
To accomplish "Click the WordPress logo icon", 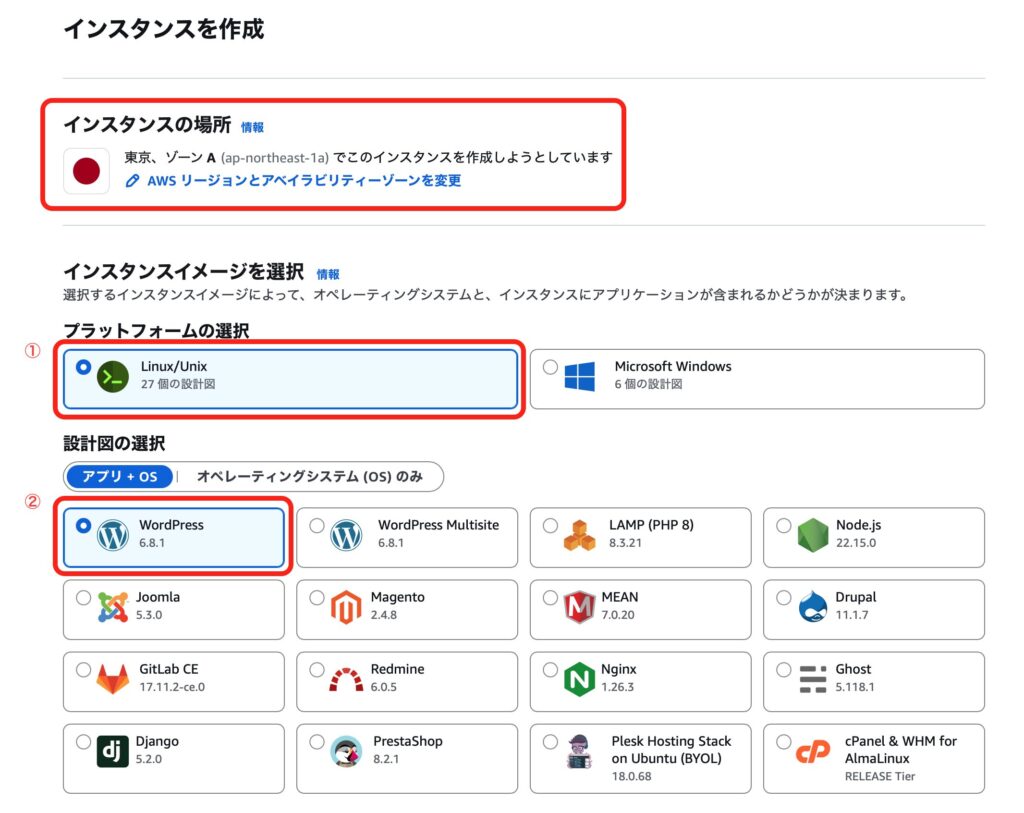I will 113,535.
